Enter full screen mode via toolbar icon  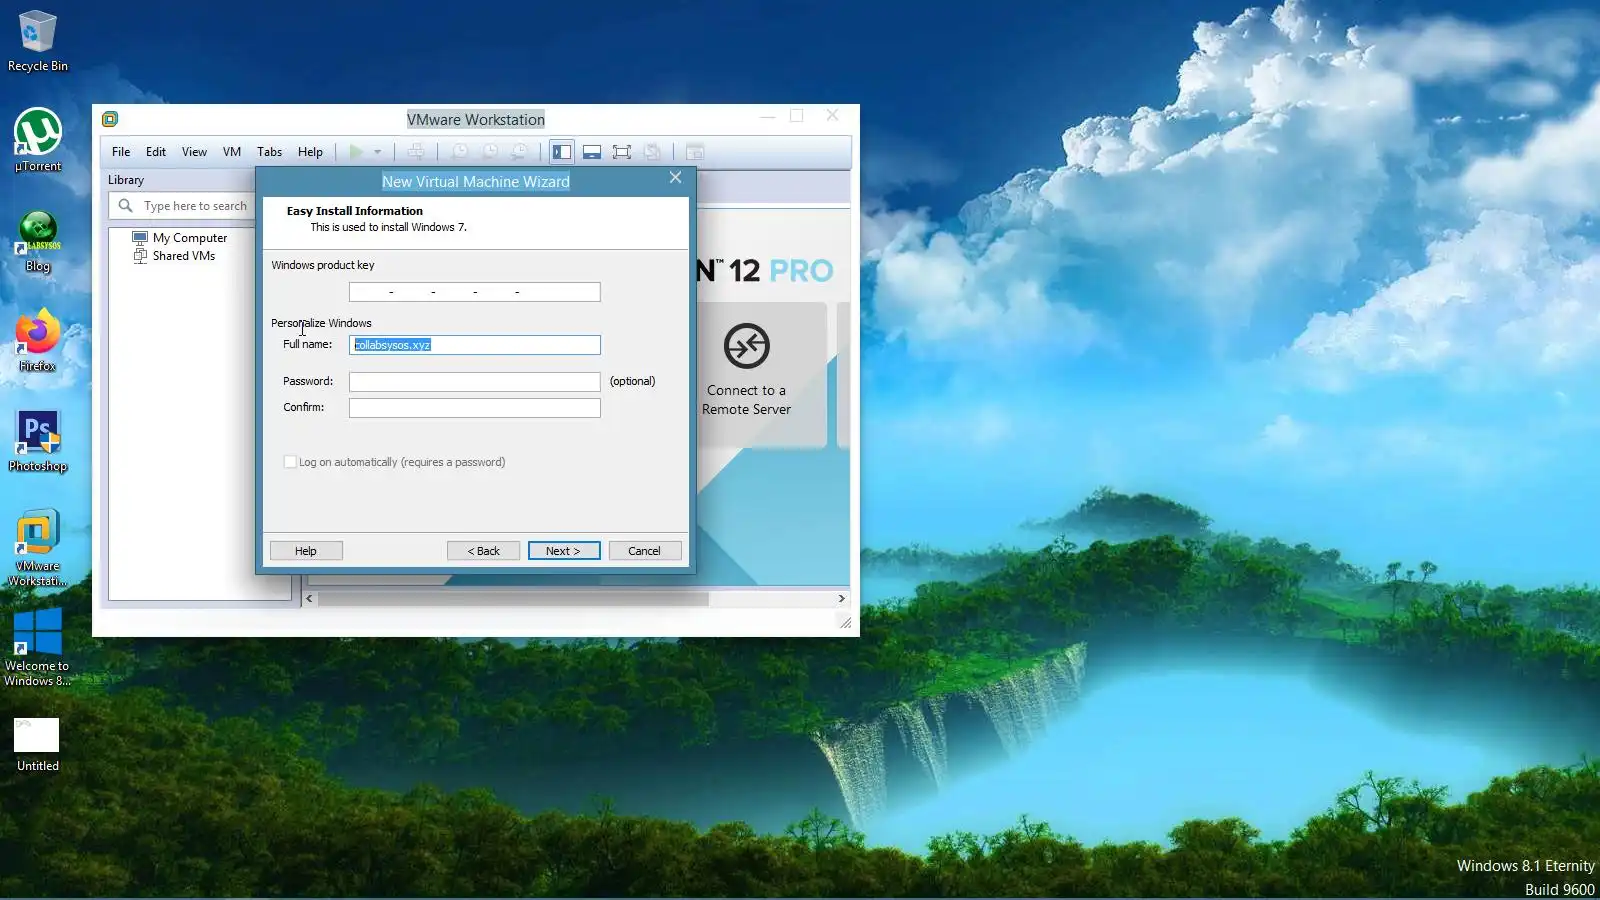click(622, 152)
